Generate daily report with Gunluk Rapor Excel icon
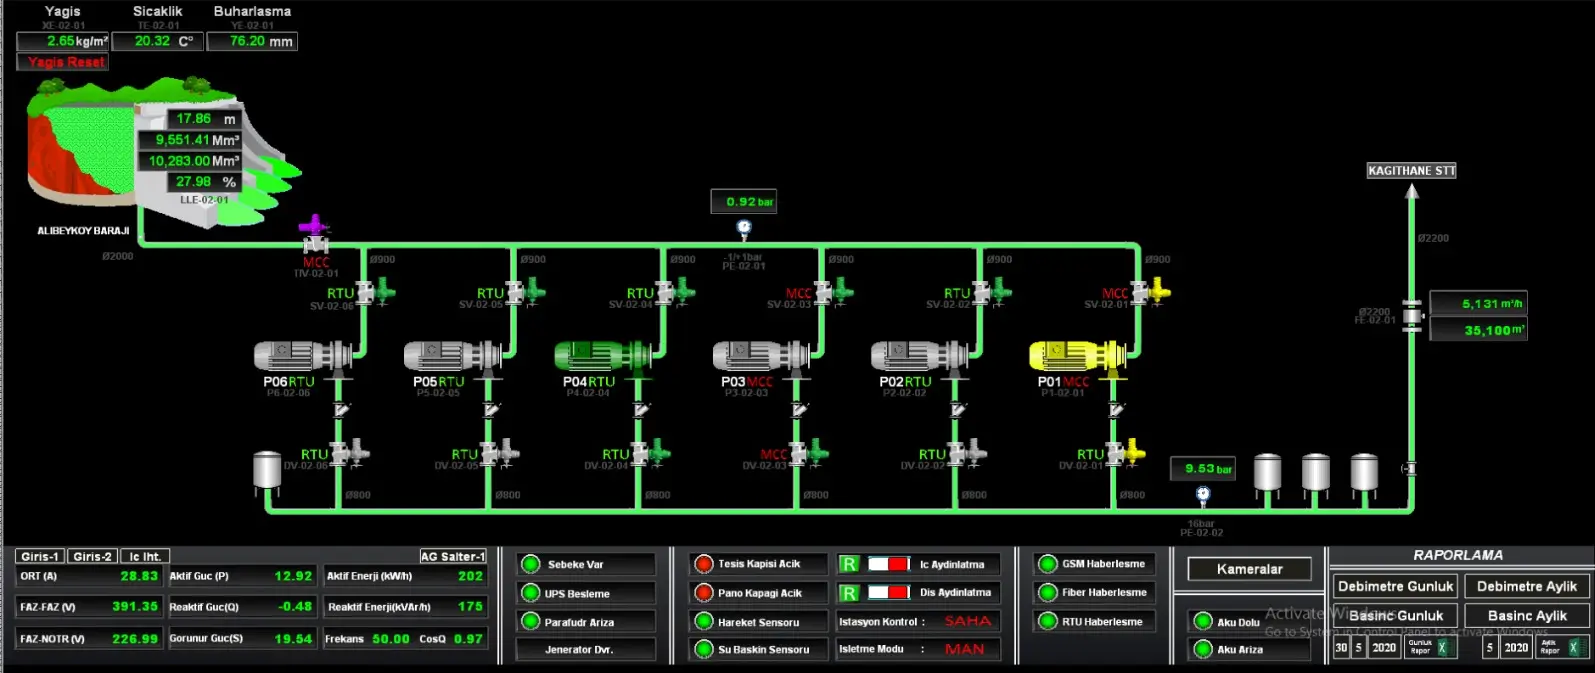Screen dimensions: 1595x673 (x=1441, y=648)
